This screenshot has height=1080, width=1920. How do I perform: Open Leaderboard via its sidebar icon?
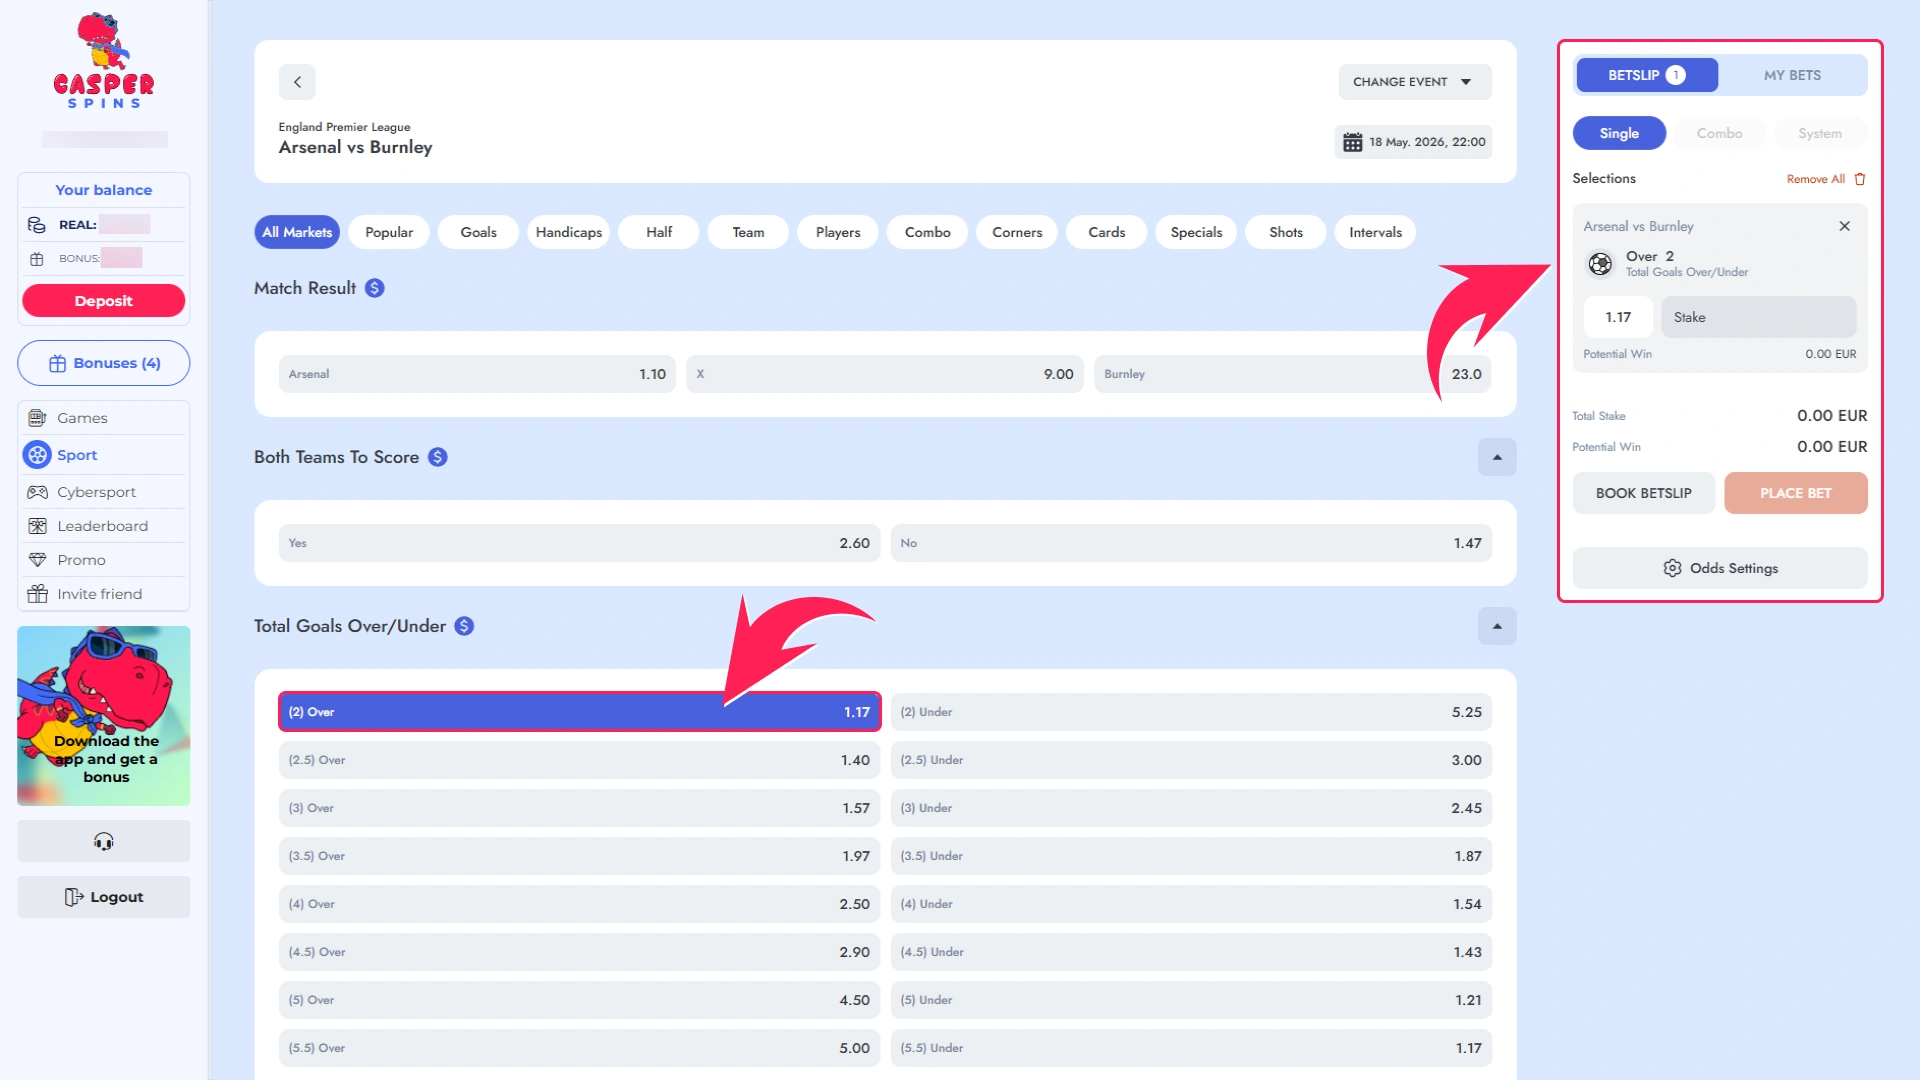[x=37, y=526]
